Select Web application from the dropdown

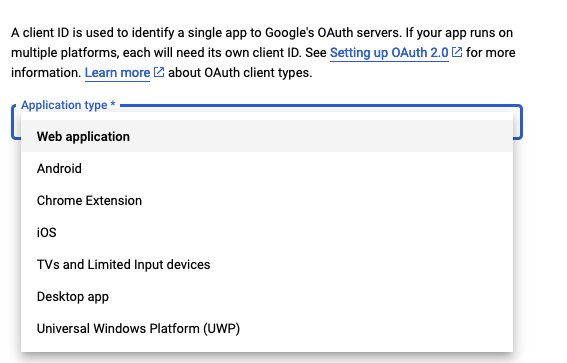267,136
